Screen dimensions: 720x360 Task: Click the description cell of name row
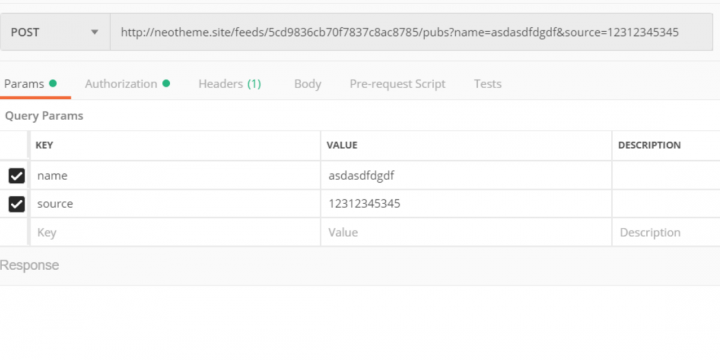tap(666, 175)
